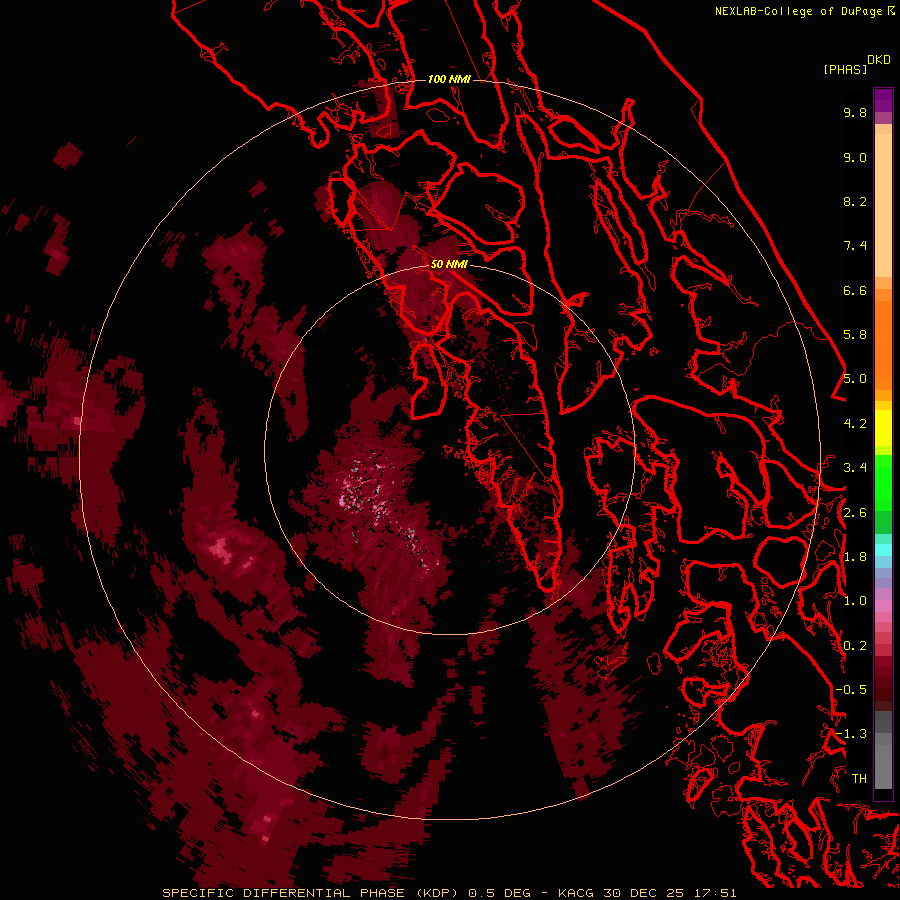
Task: Click the 7.4 value on the scale
Action: click(855, 246)
